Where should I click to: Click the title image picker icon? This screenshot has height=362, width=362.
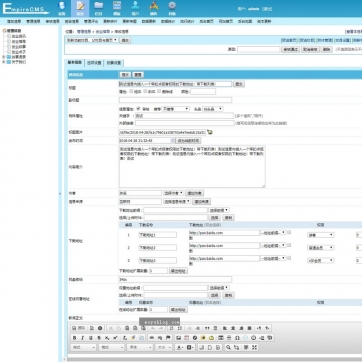(x=210, y=132)
